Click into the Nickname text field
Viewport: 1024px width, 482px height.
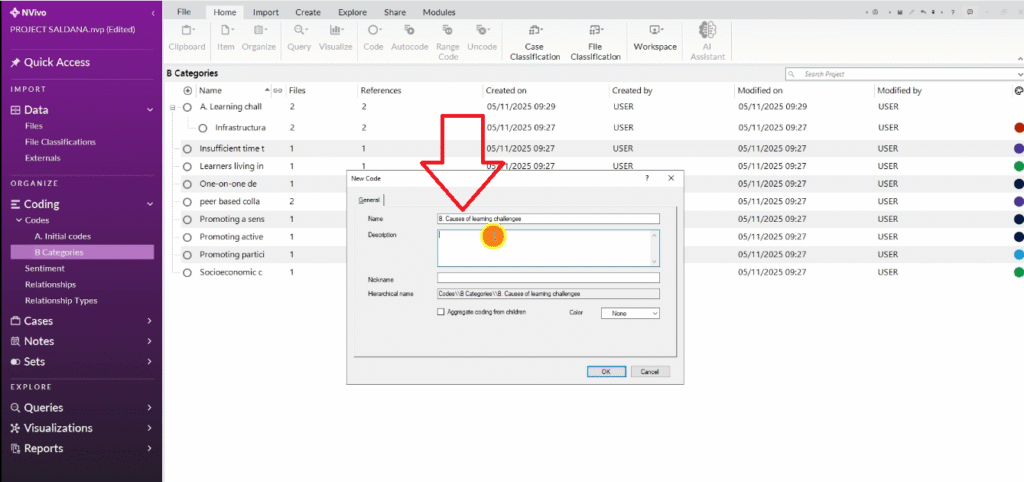548,277
